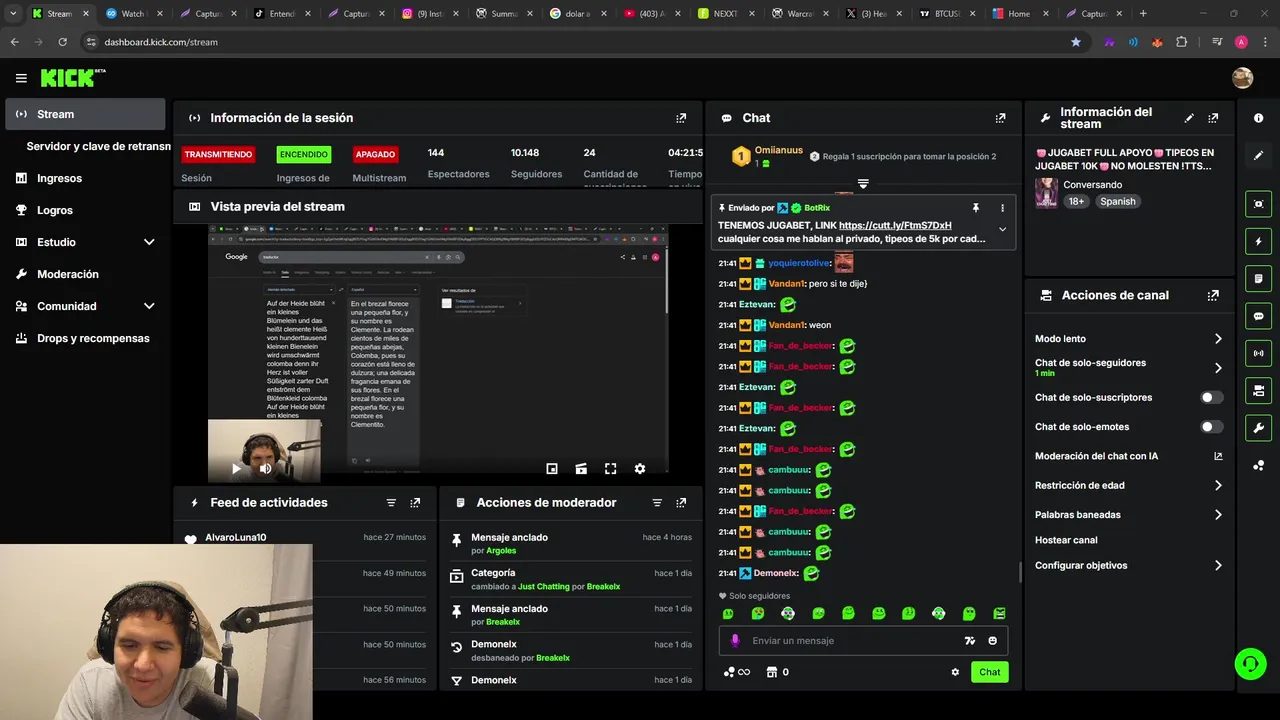Viewport: 1280px width, 720px height.
Task: Enter fullscreen on stream preview
Action: (x=610, y=468)
